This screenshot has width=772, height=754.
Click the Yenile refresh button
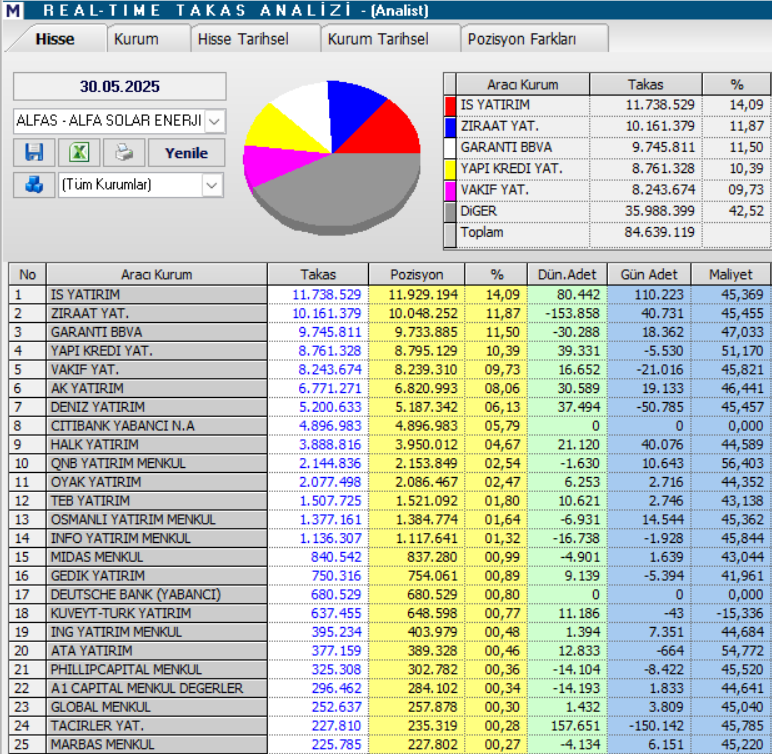186,153
